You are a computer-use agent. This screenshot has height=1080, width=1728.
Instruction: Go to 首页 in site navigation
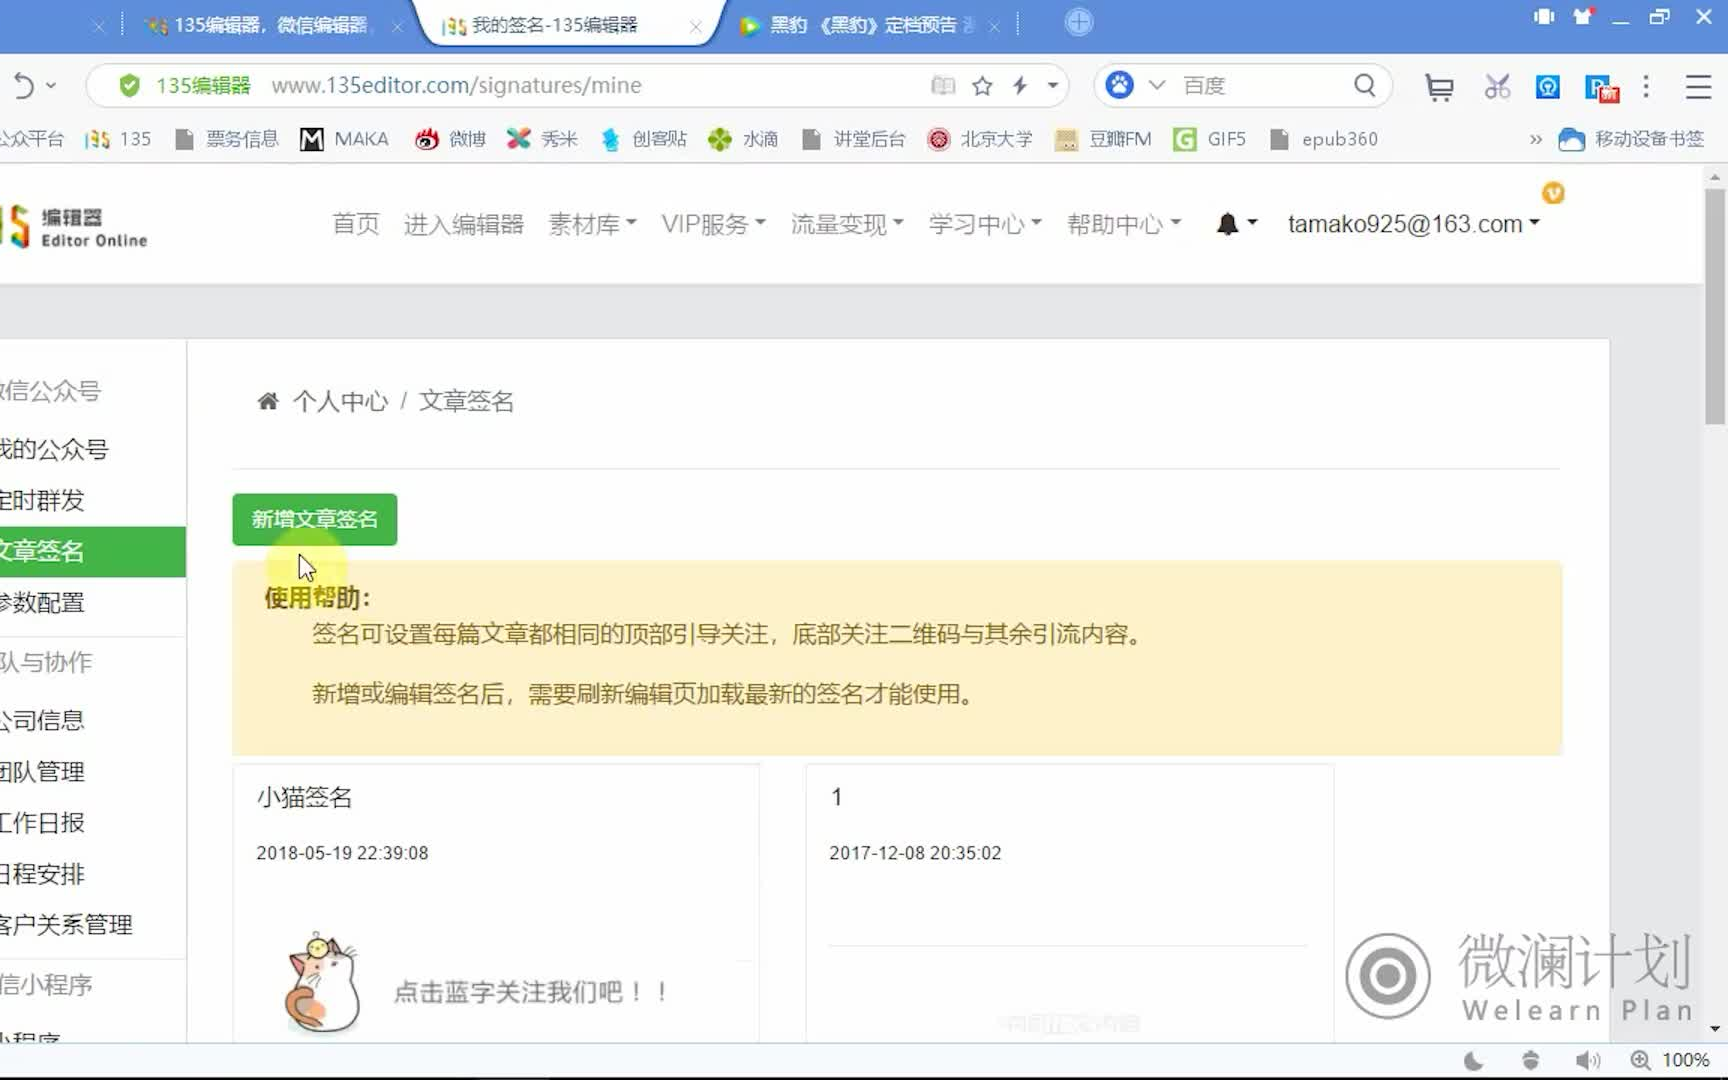[x=356, y=224]
